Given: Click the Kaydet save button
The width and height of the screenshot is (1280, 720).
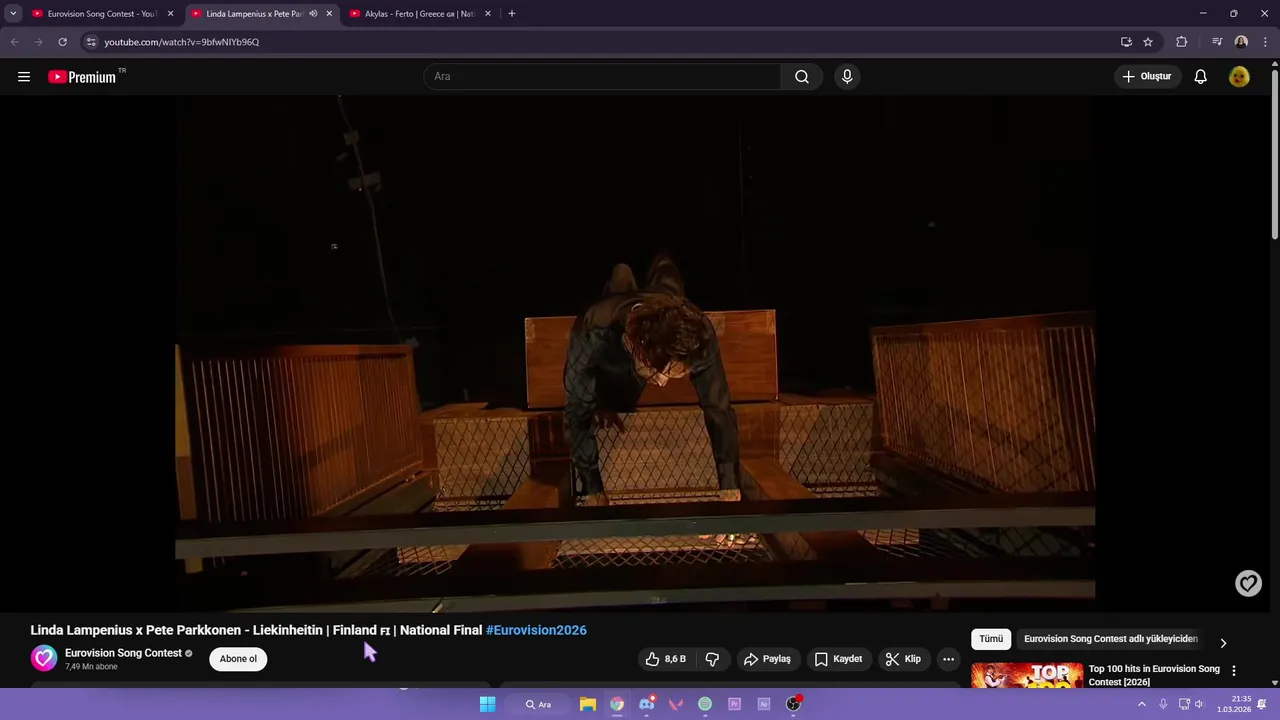Looking at the screenshot, I should (838, 659).
